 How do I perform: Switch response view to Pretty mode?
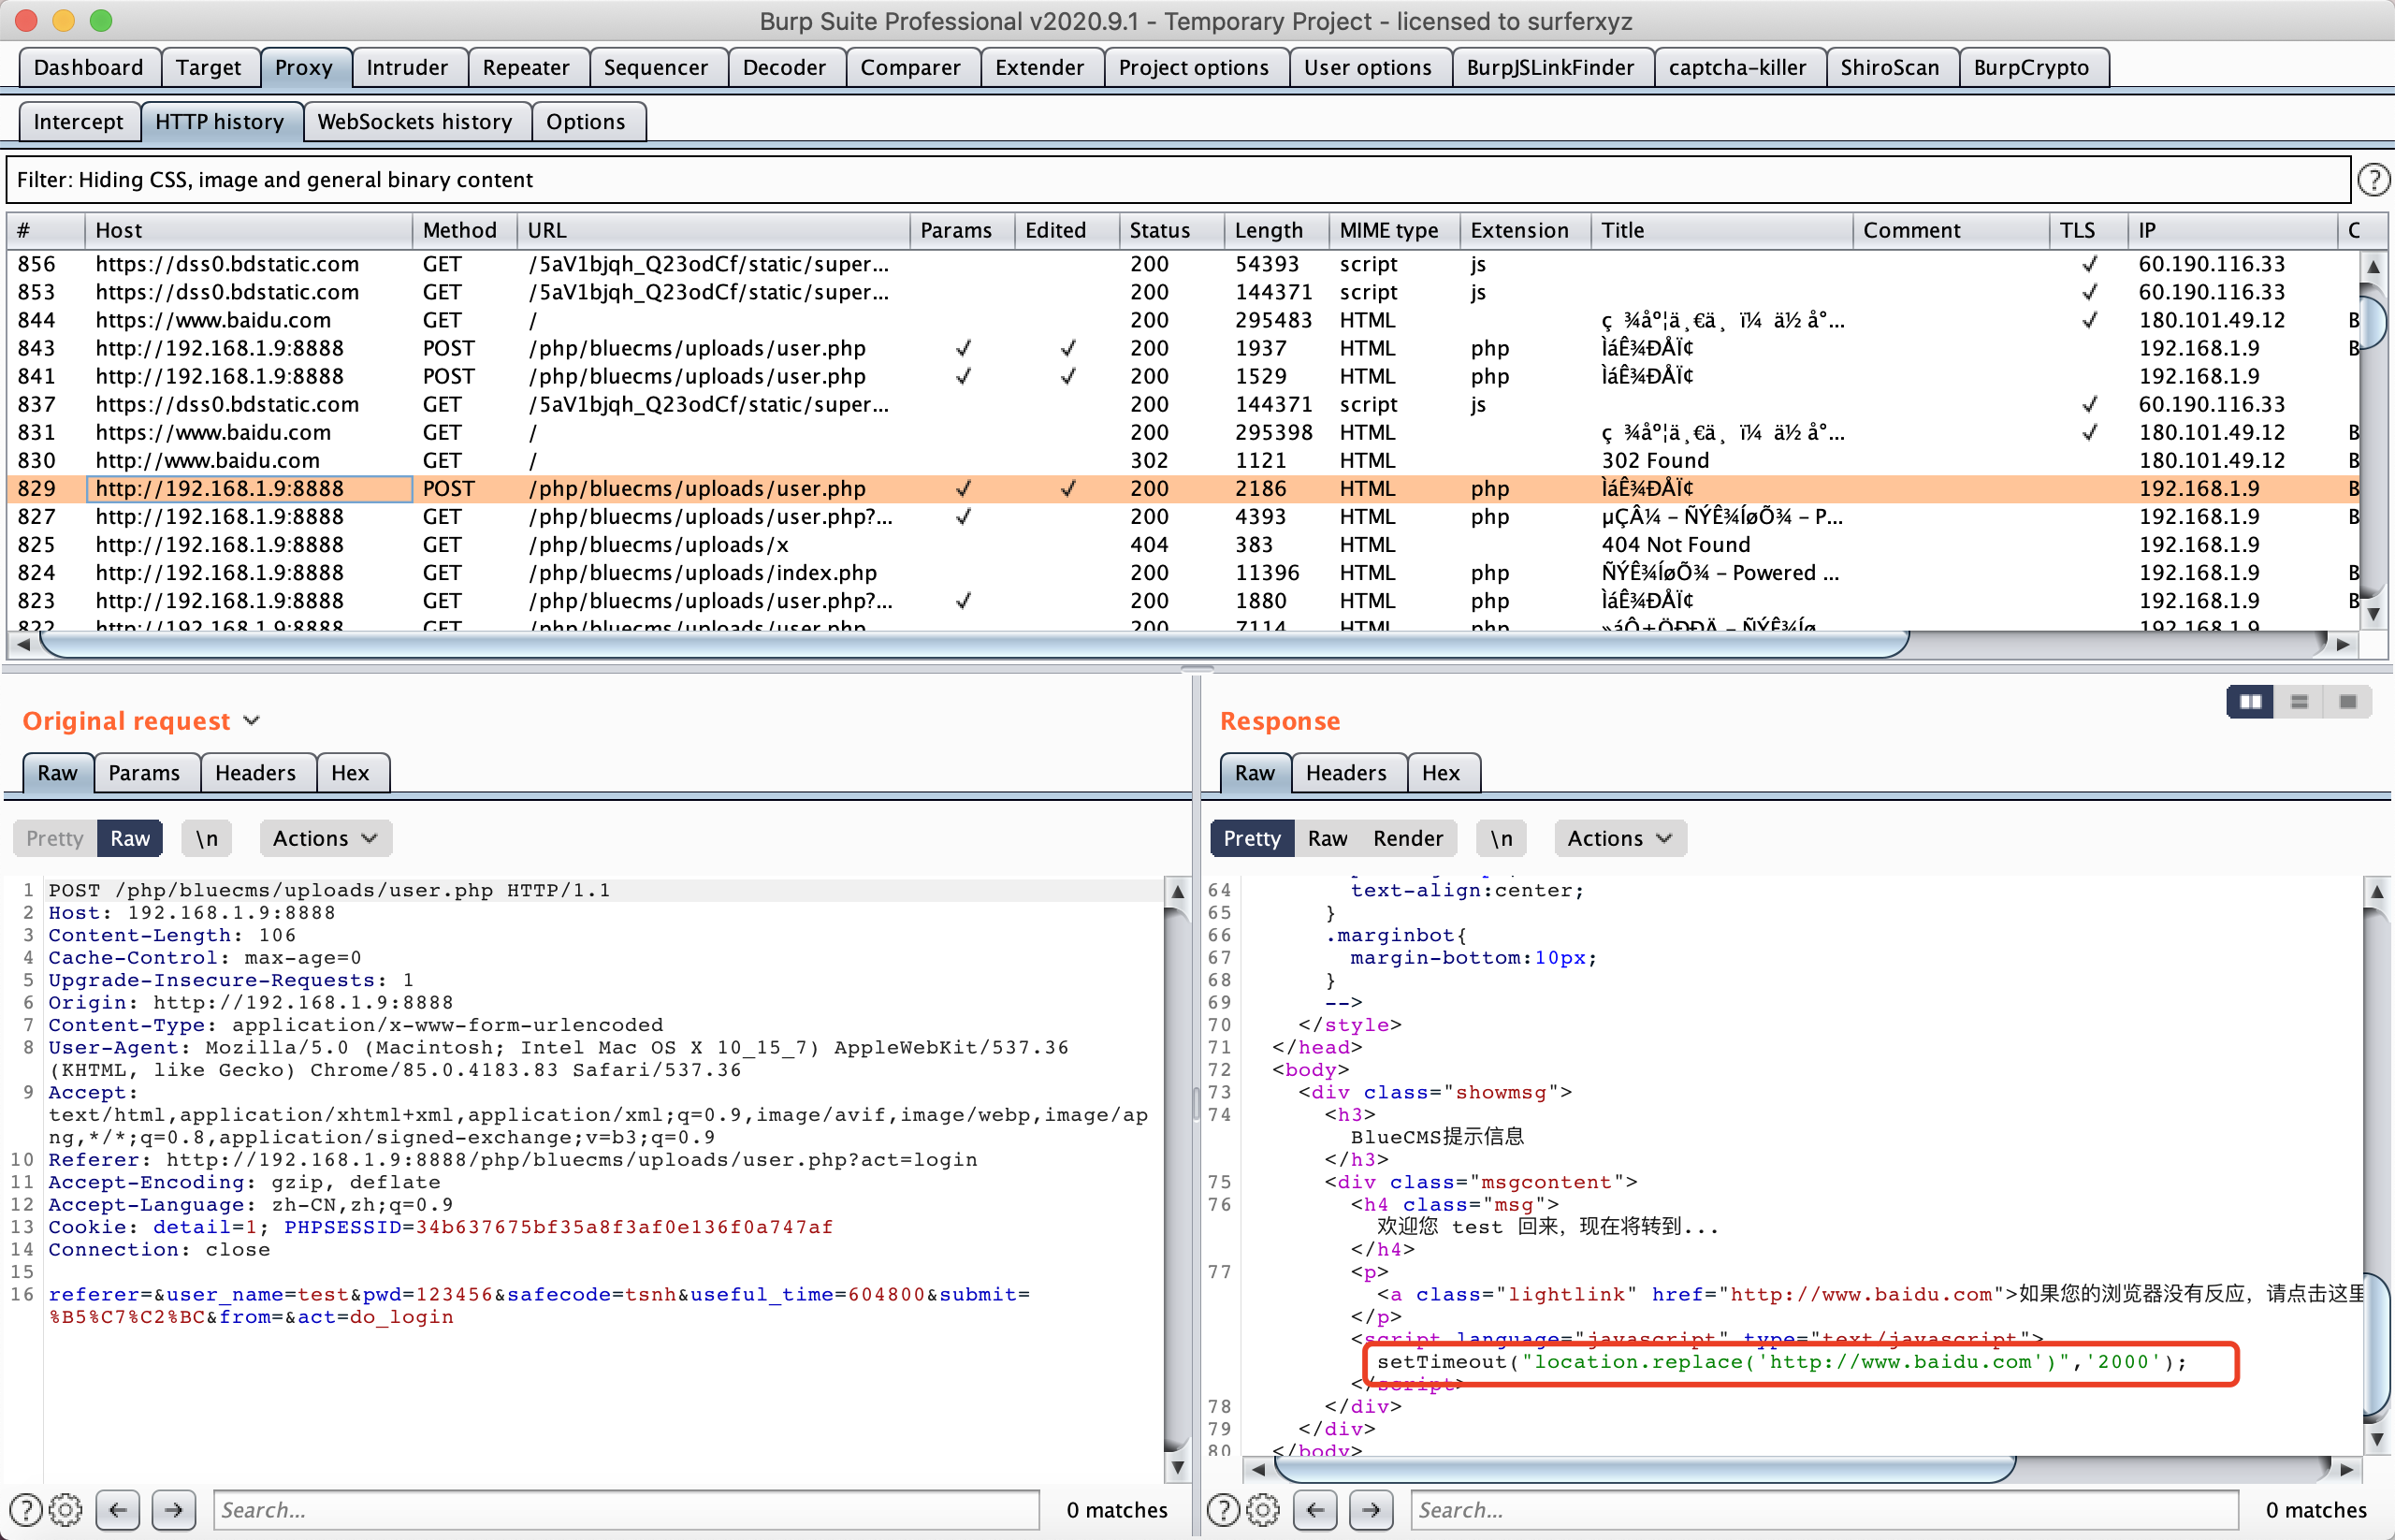pos(1251,838)
